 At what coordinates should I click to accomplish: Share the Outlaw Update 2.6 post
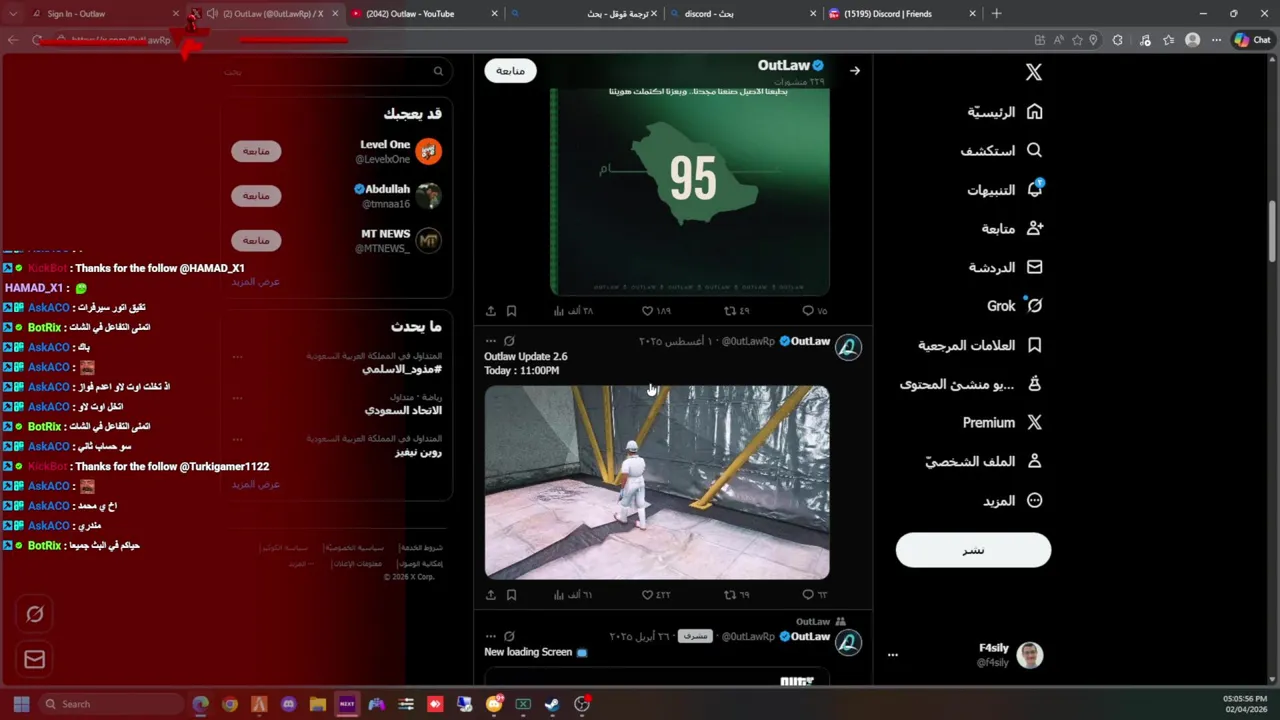491,595
